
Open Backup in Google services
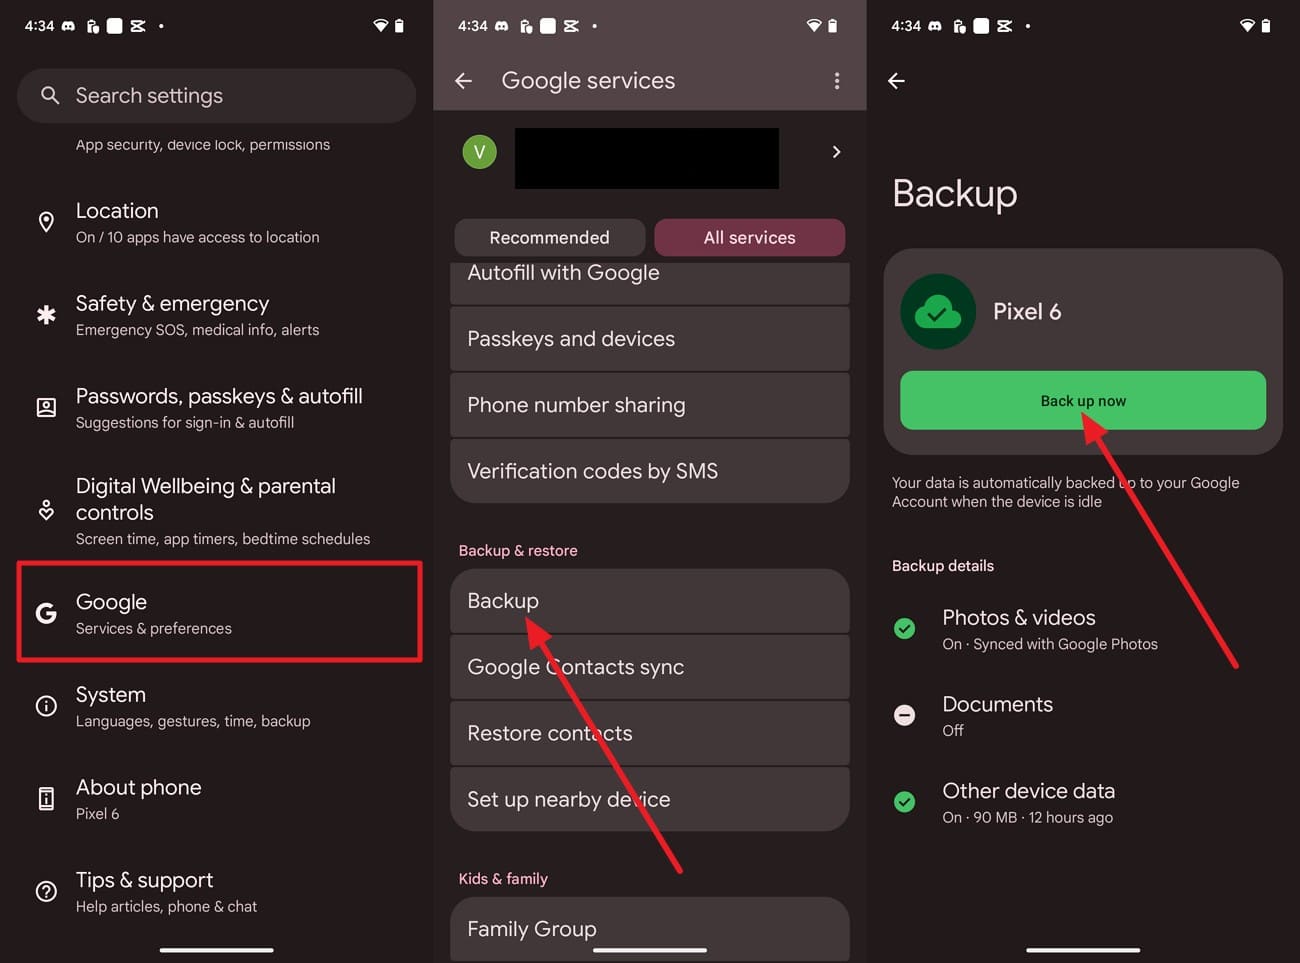pos(650,601)
